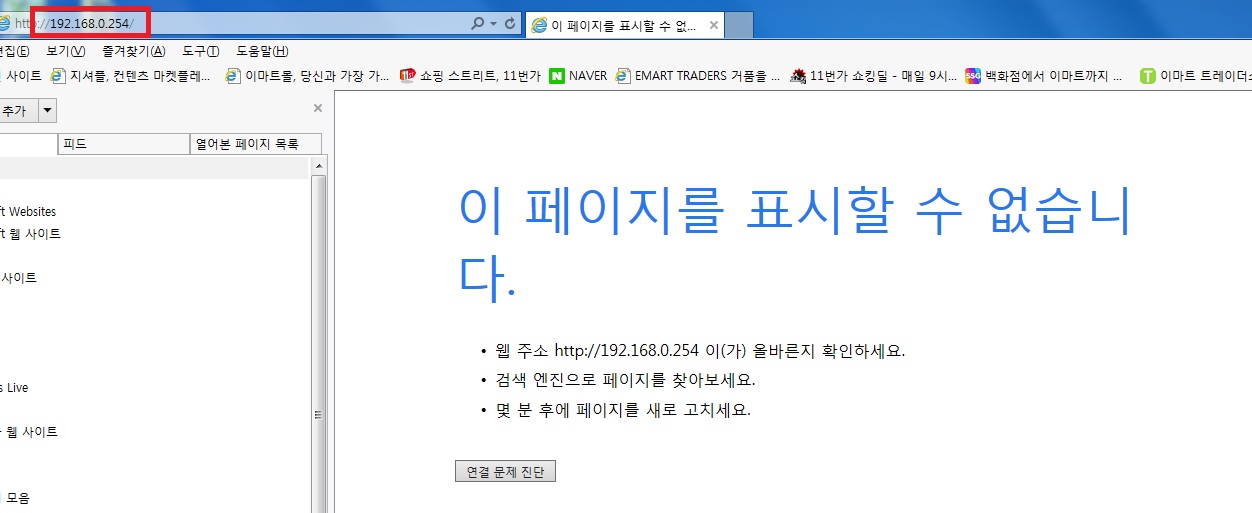This screenshot has width=1252, height=513.
Task: Open the 'EMART TRADERS 거품을...' bookmark
Action: 698,75
